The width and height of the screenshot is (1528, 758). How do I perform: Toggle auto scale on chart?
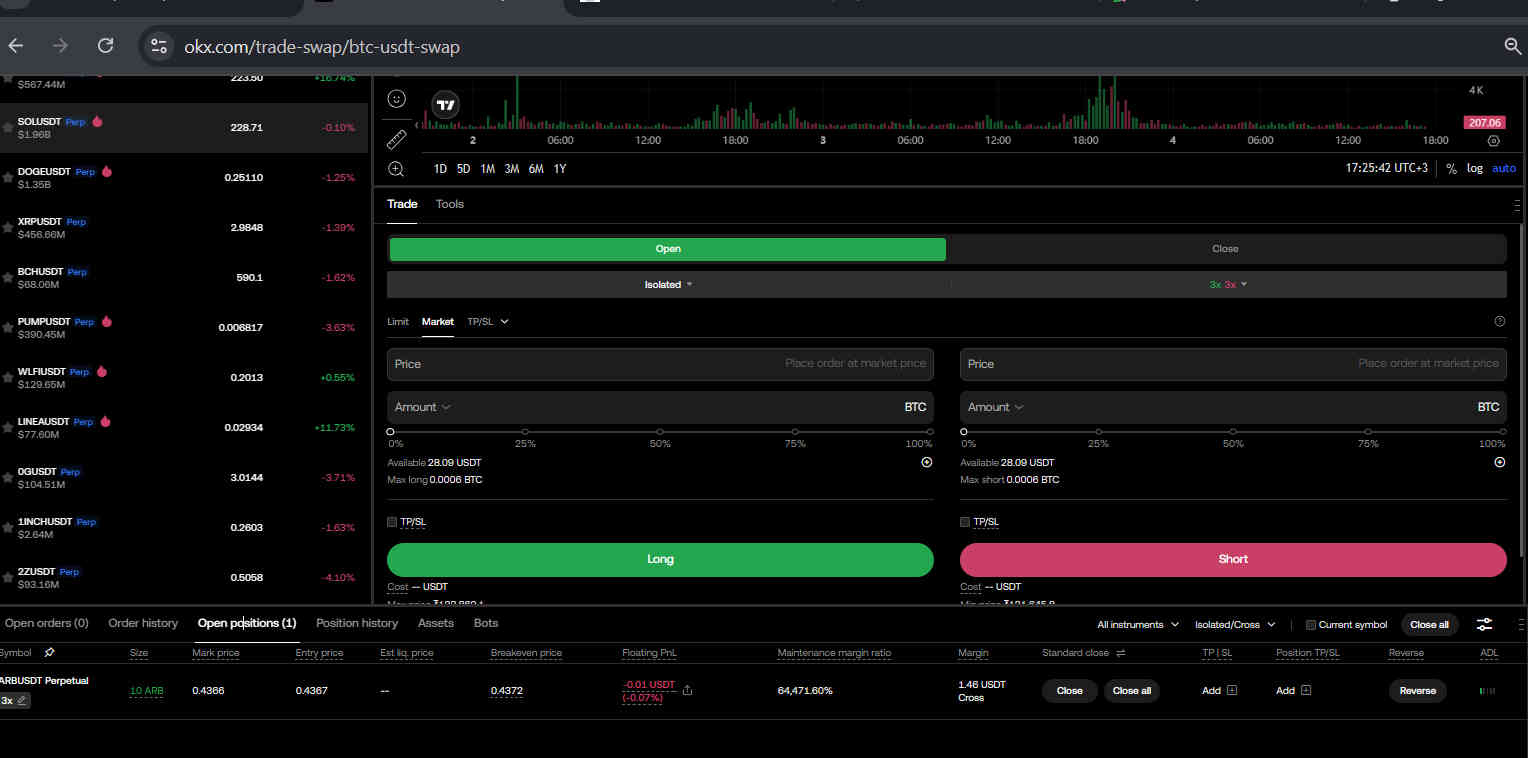click(1504, 169)
